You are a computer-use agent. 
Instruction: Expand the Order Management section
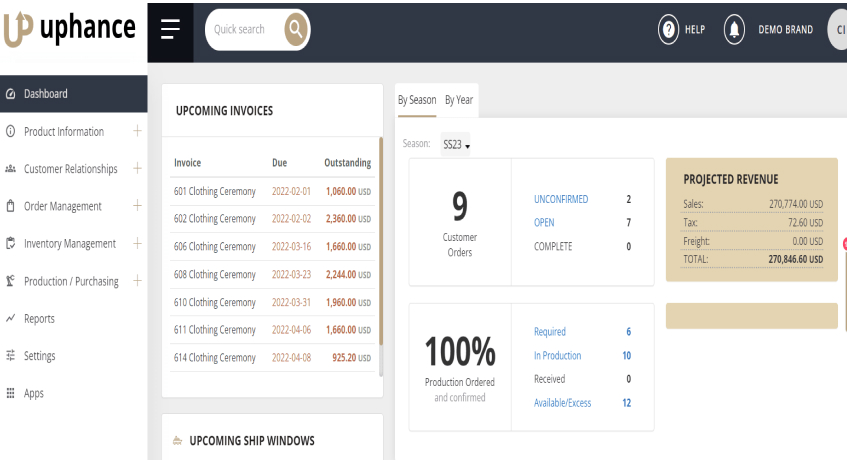137,206
